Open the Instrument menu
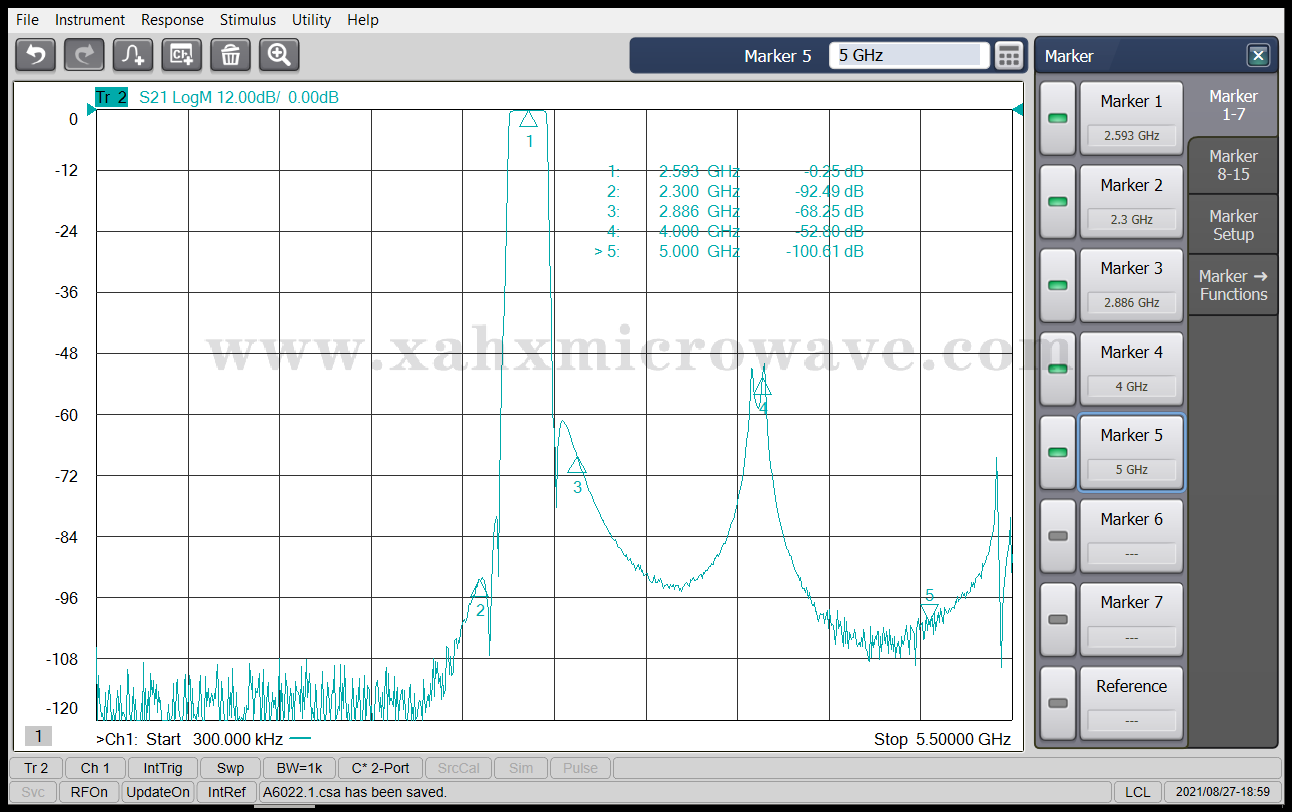The width and height of the screenshot is (1292, 812). [90, 20]
